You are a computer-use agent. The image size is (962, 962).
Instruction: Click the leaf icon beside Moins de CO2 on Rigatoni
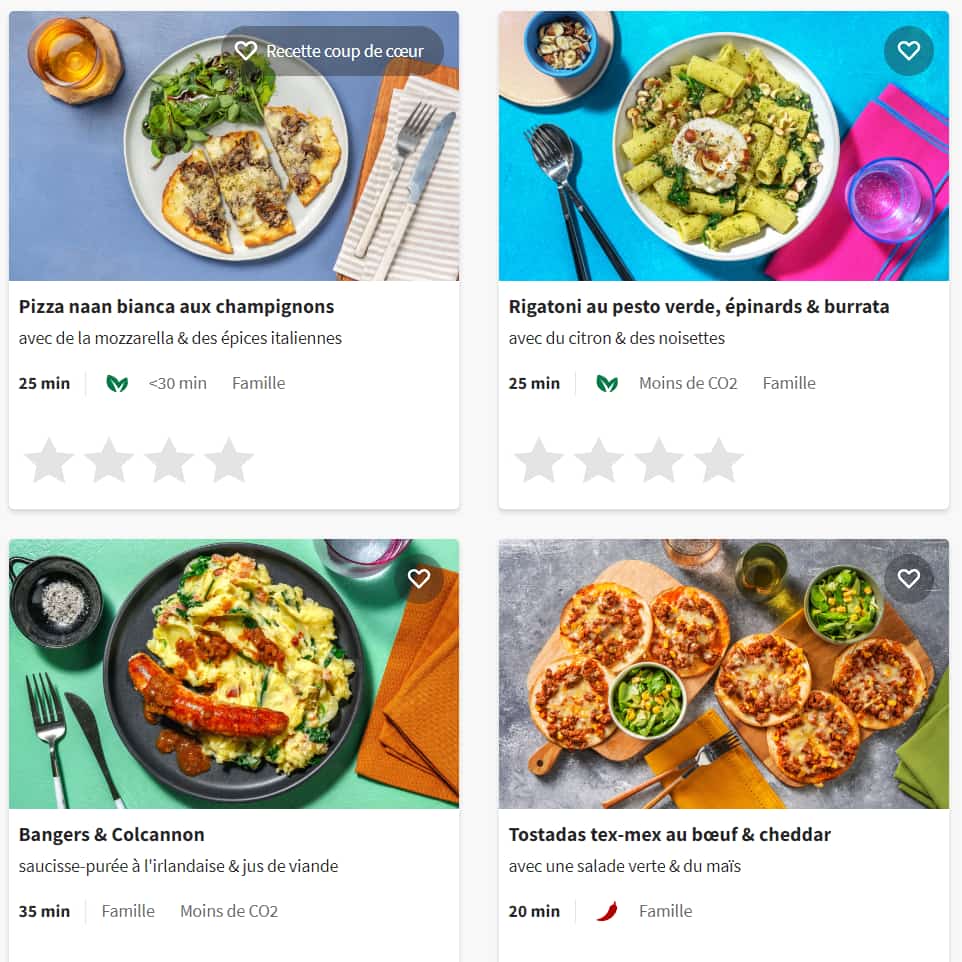[607, 382]
